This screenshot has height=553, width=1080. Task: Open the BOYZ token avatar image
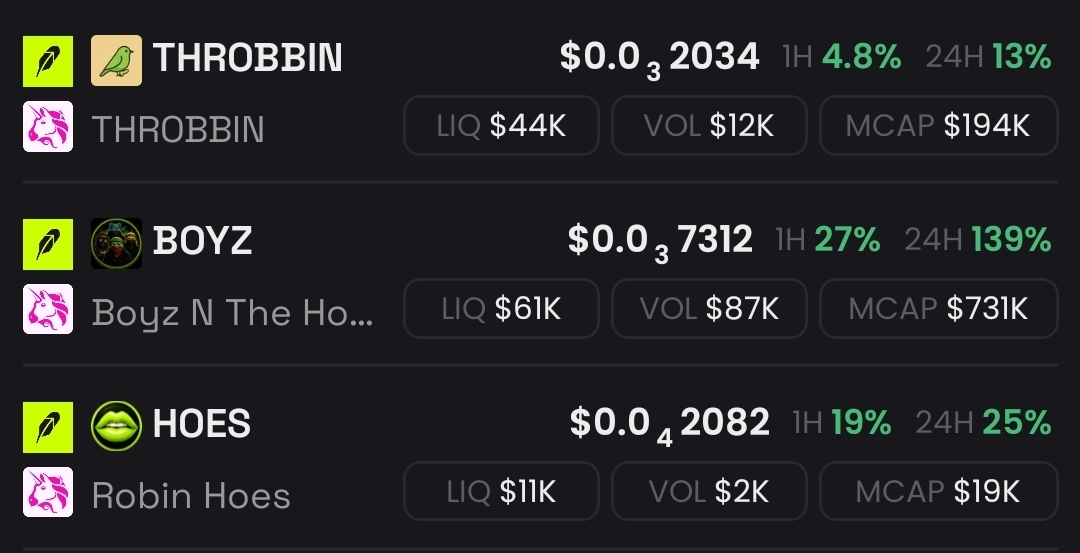point(116,243)
